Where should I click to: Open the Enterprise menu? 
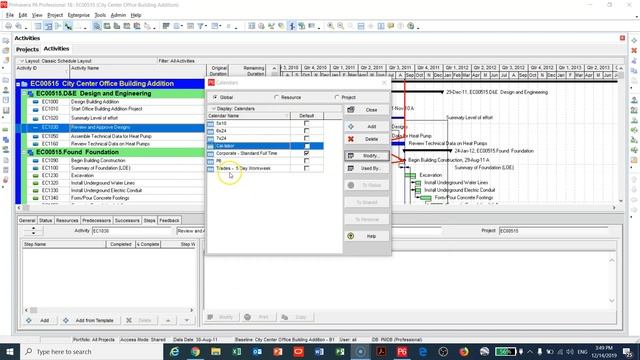(78, 15)
